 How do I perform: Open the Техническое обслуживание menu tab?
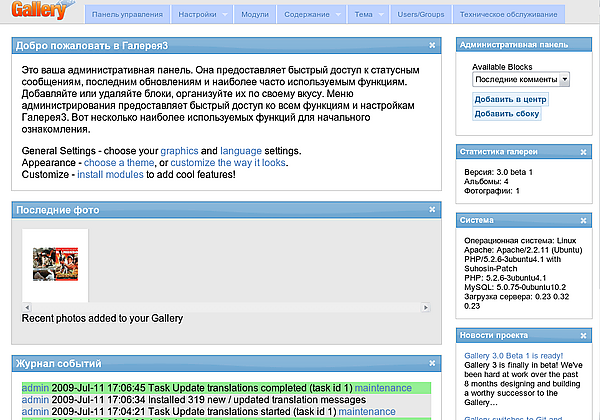[x=509, y=15]
